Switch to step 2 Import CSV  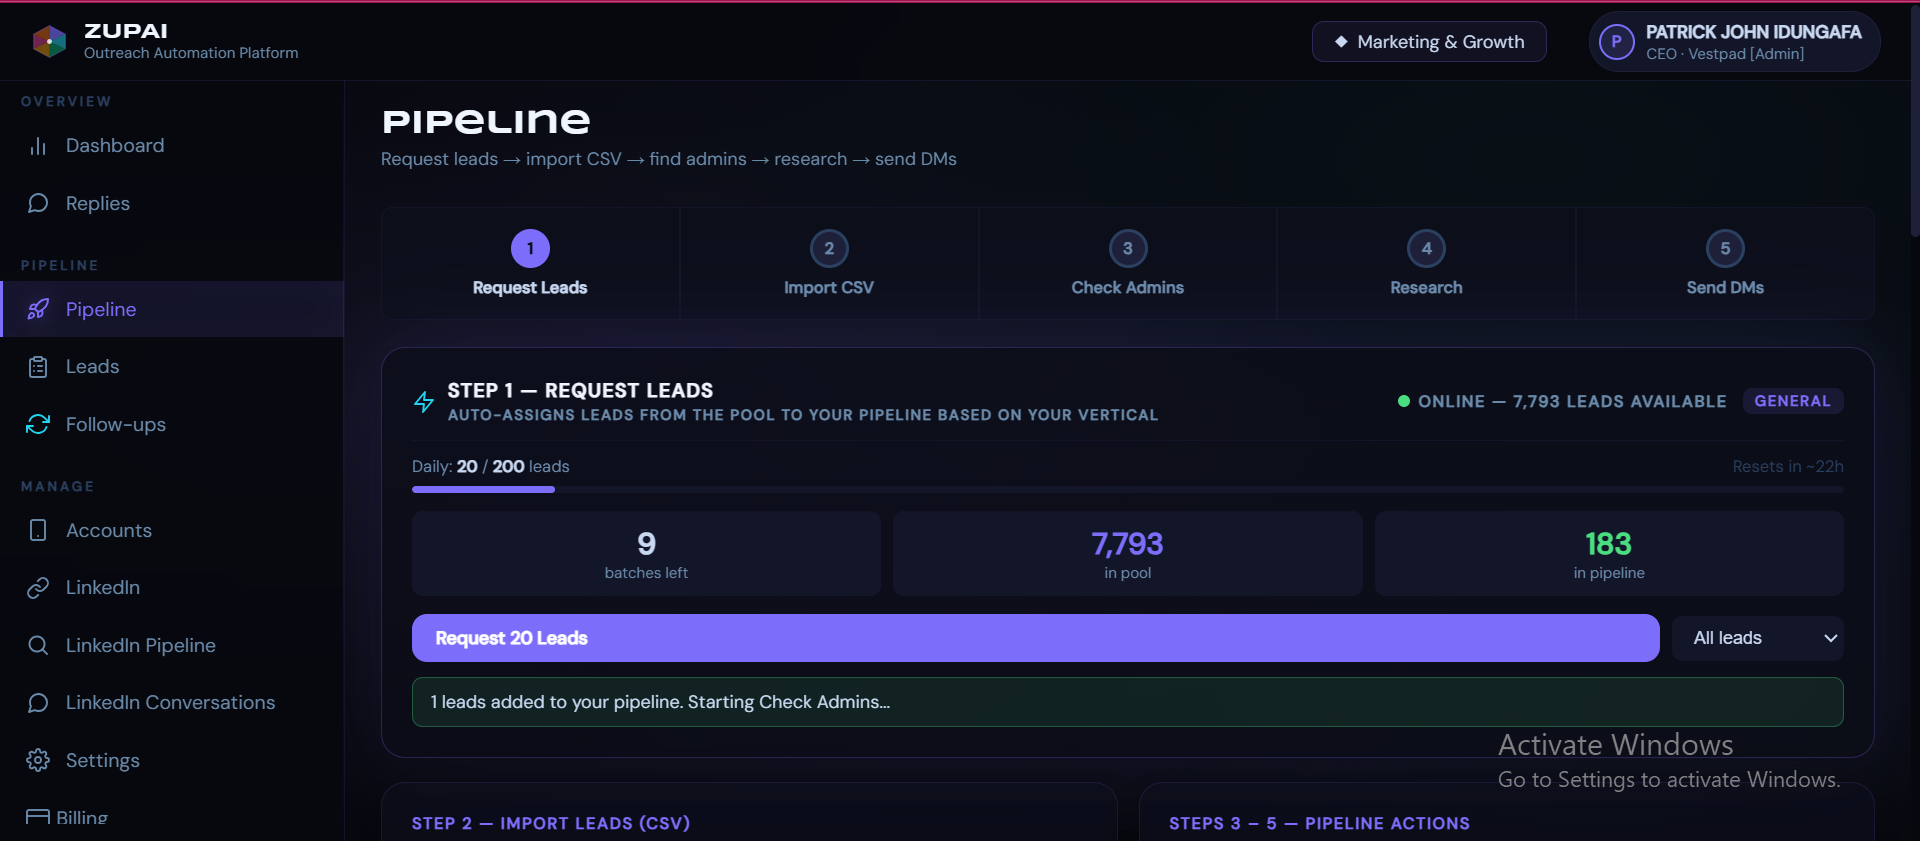[x=829, y=264]
